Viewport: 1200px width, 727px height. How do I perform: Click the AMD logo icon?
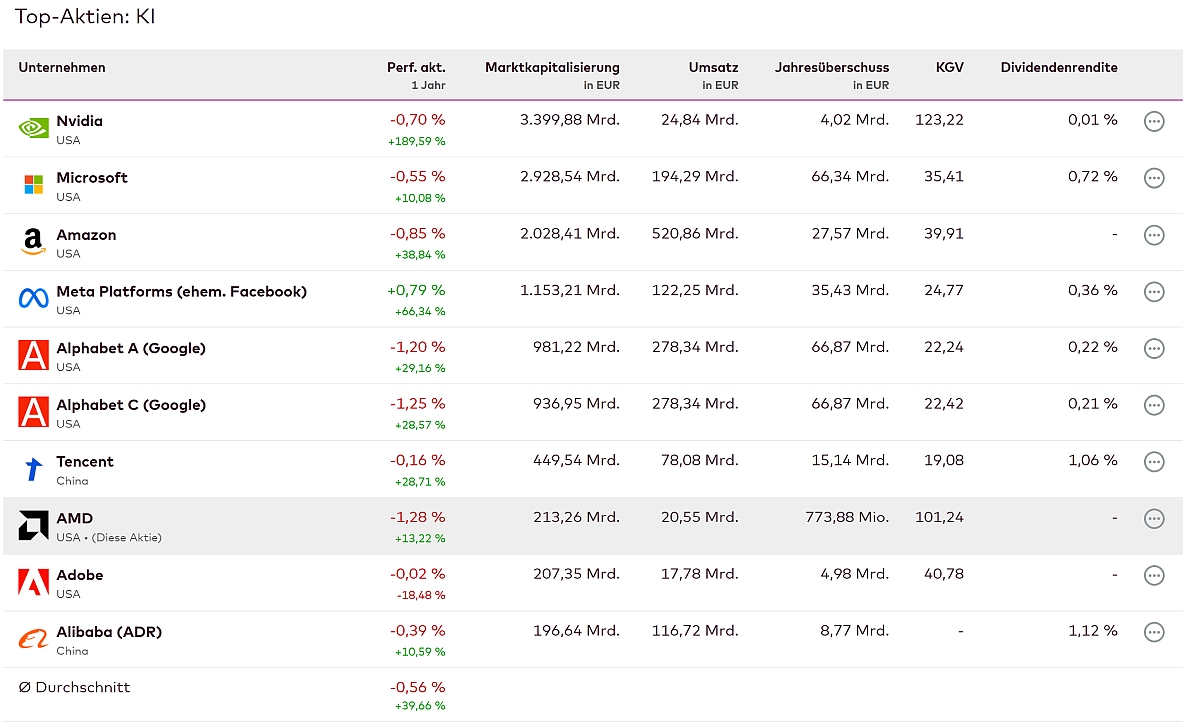[33, 526]
